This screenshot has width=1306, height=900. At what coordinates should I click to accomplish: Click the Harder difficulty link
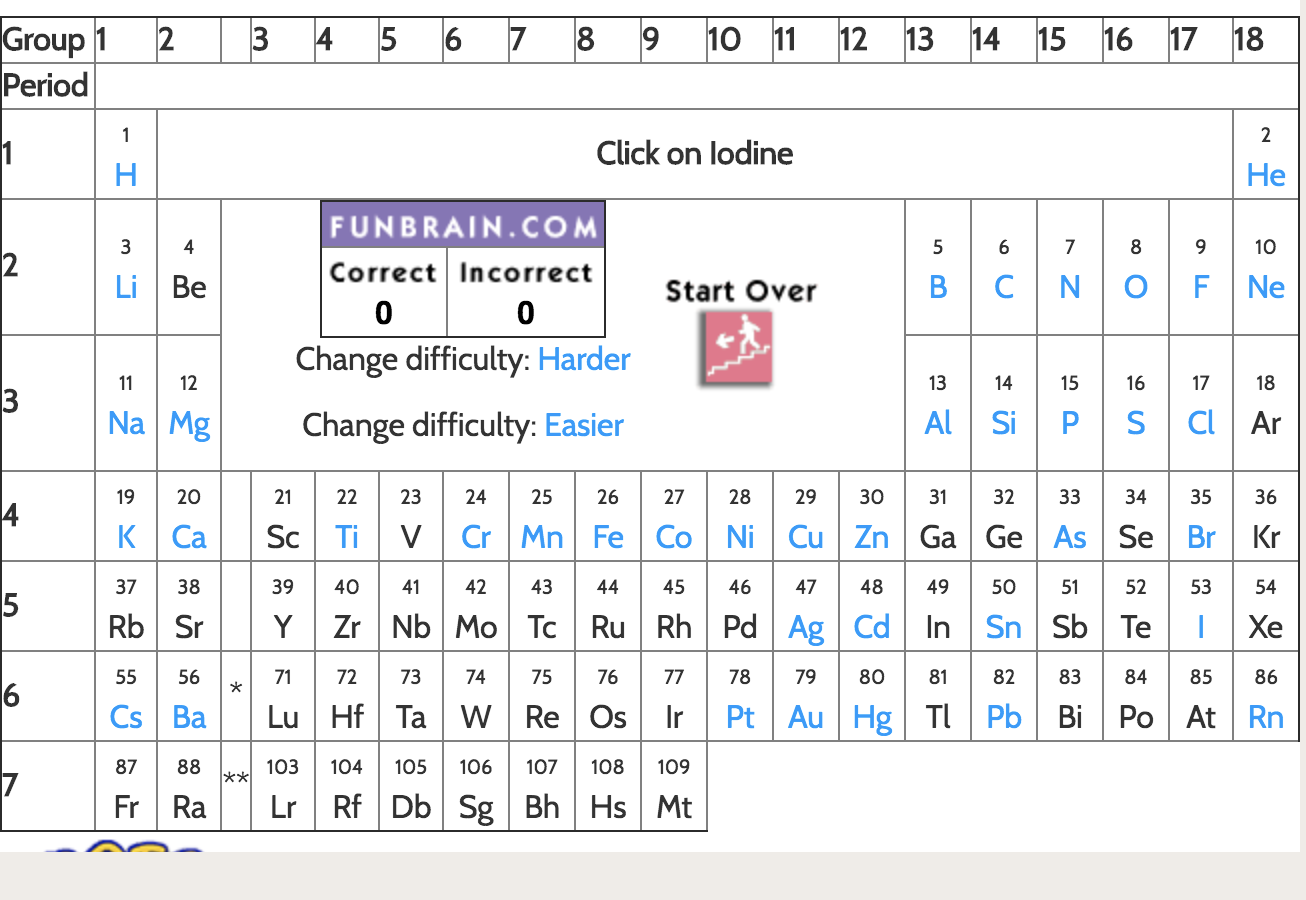584,360
